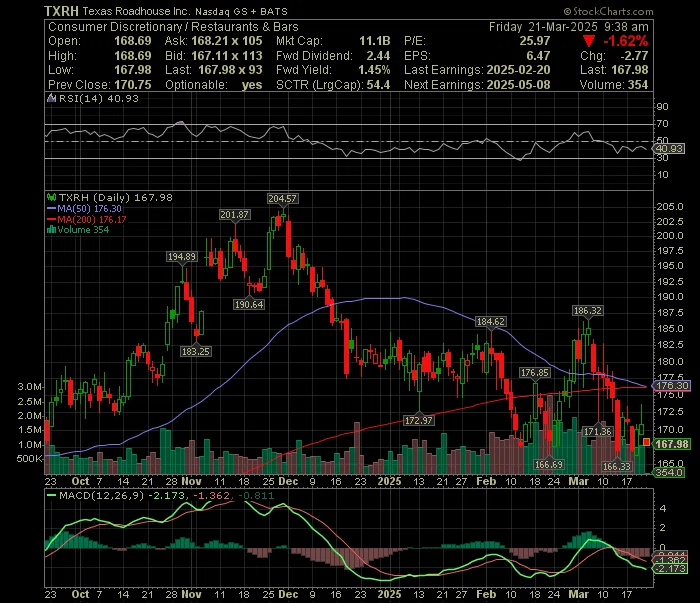Click the Feb label on MACD panel date axis
The height and width of the screenshot is (603, 700).
[x=486, y=595]
